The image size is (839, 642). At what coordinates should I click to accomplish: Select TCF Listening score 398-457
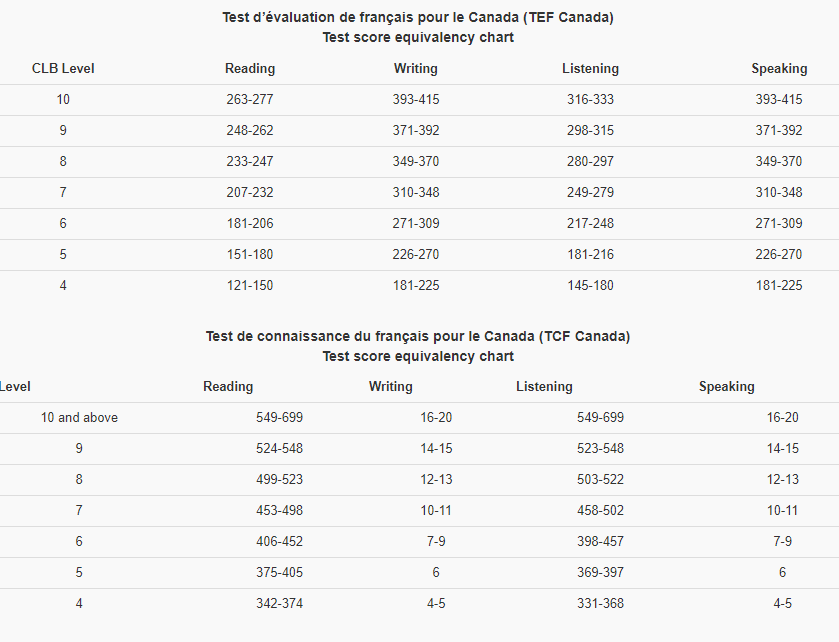coord(600,542)
